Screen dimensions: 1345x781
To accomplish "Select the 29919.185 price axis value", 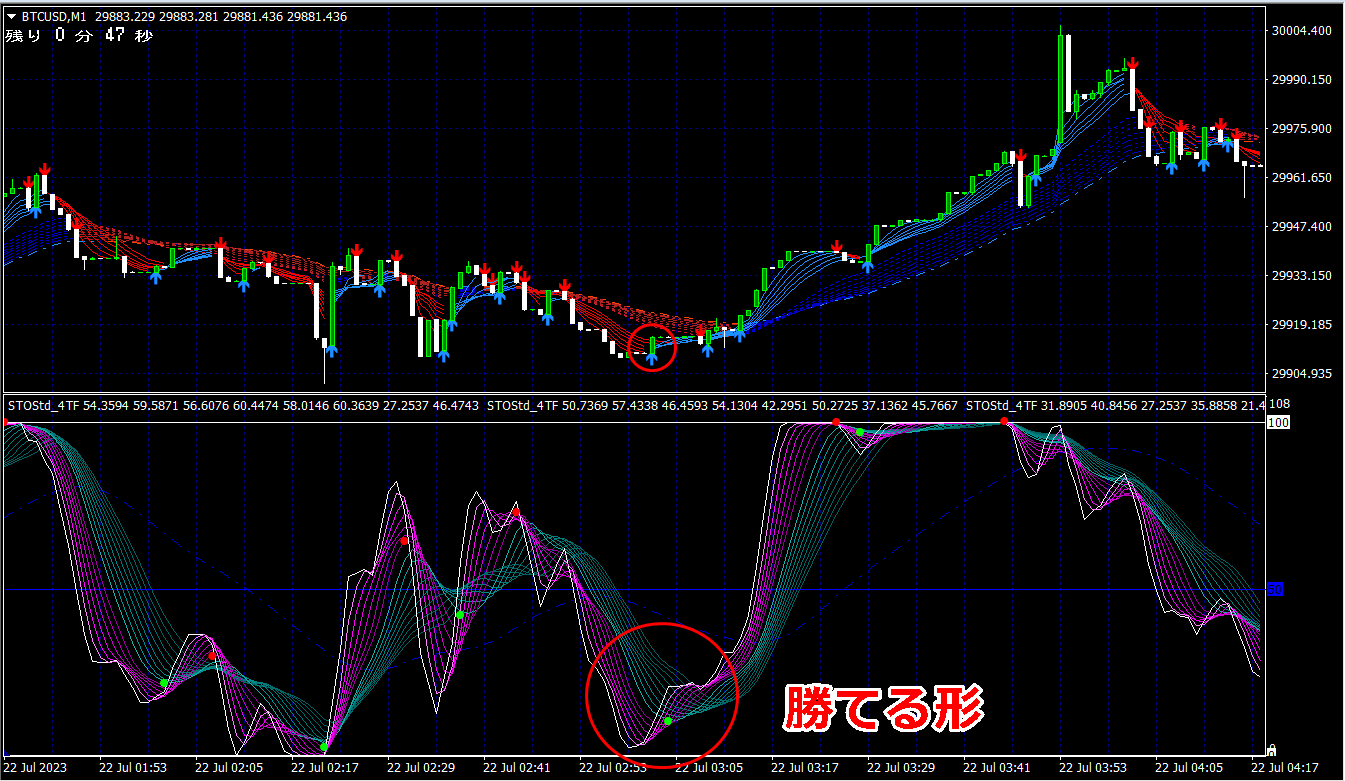I will click(1302, 325).
